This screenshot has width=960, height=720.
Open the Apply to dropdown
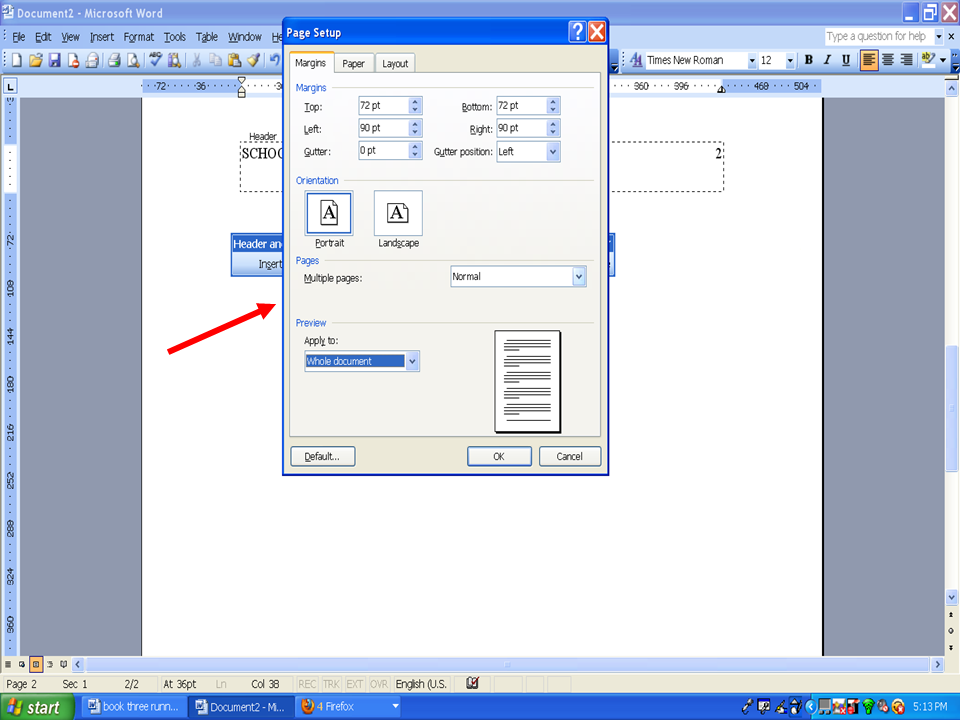[x=413, y=361]
